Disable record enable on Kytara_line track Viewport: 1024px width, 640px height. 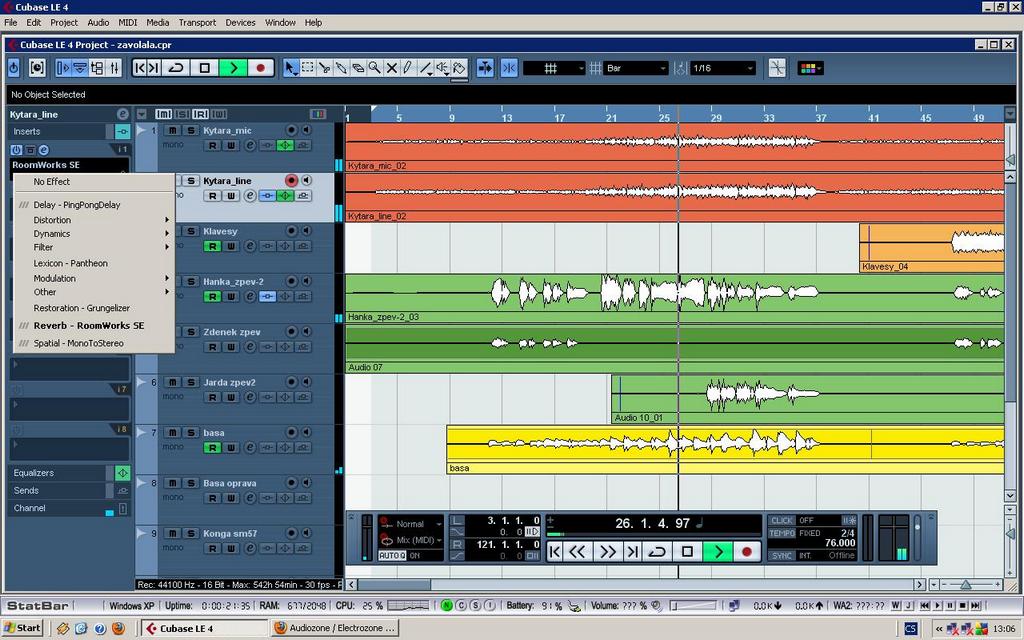pyautogui.click(x=291, y=181)
